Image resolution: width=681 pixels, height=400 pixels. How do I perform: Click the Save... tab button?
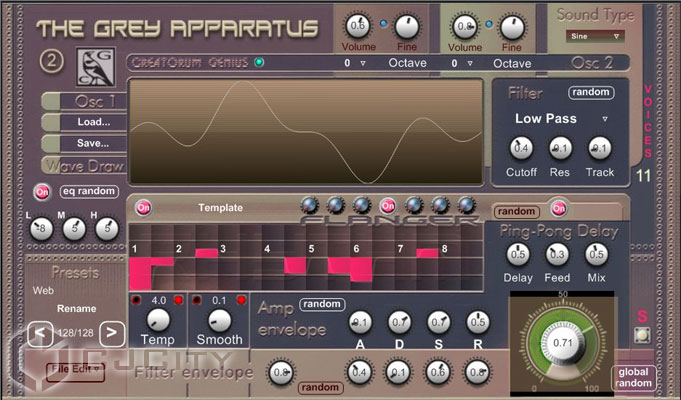pos(85,143)
